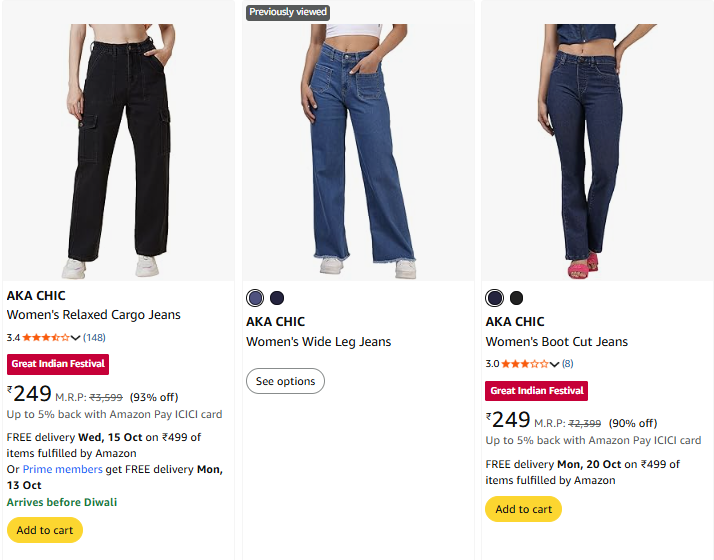This screenshot has width=714, height=560.
Task: Expand the 3.0 star rating chevron popover
Action: 555,364
